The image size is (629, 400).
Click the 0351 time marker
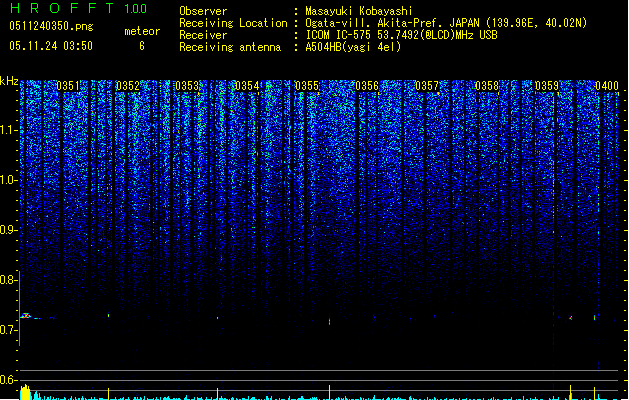click(x=68, y=86)
